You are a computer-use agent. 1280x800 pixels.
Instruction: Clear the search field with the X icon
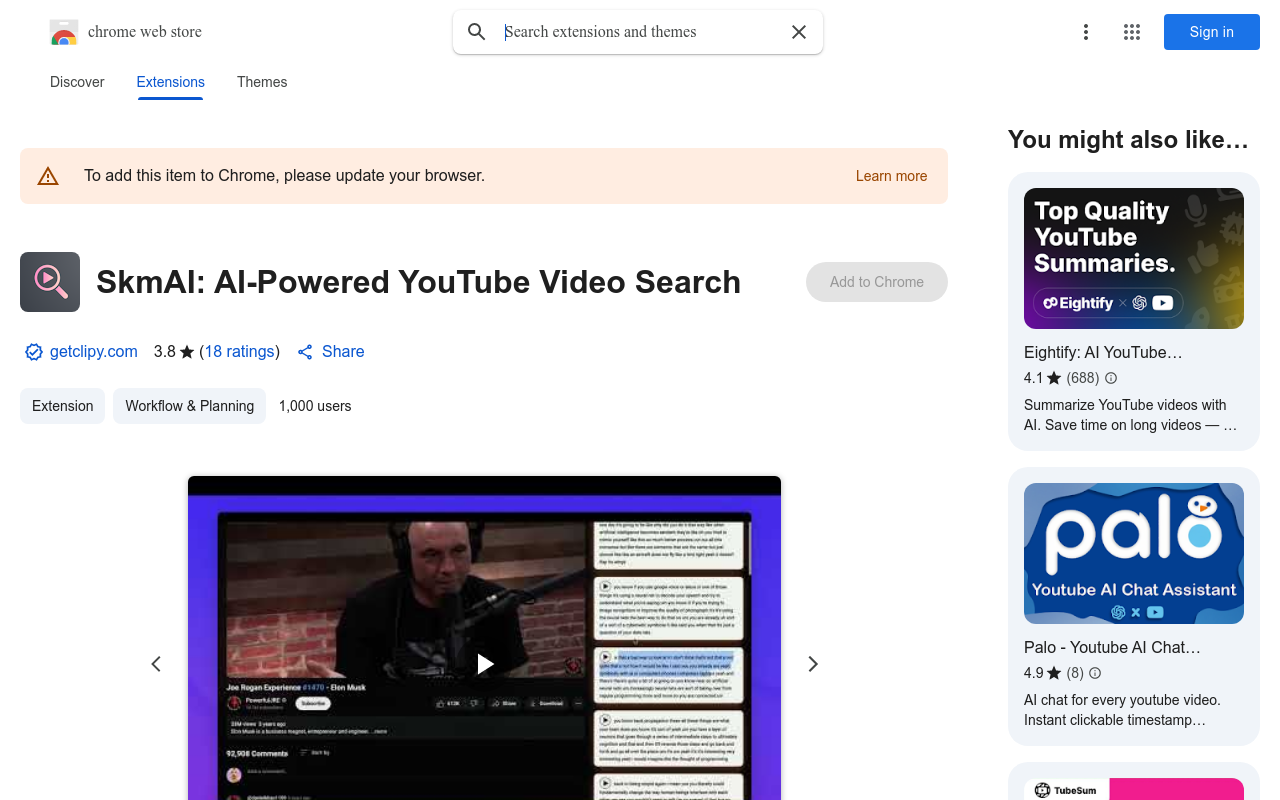[798, 32]
